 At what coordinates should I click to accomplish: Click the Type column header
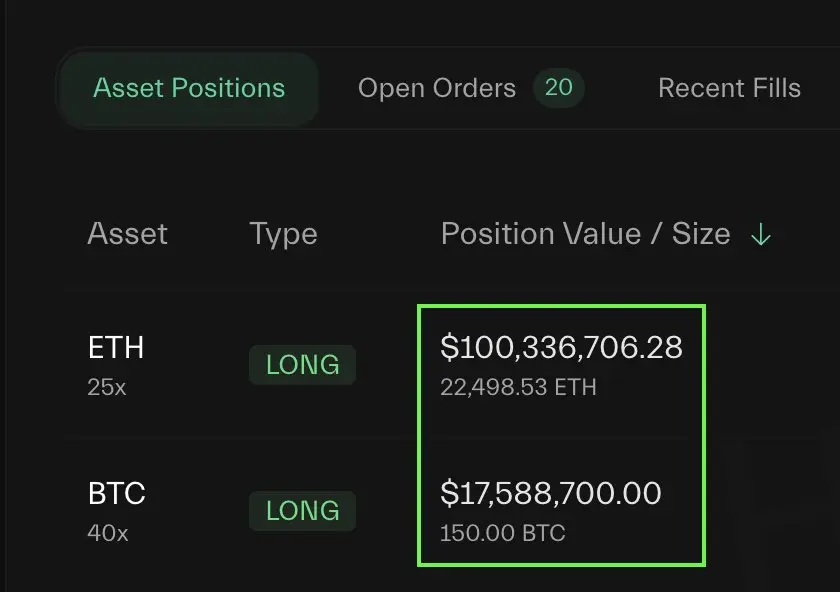point(283,235)
